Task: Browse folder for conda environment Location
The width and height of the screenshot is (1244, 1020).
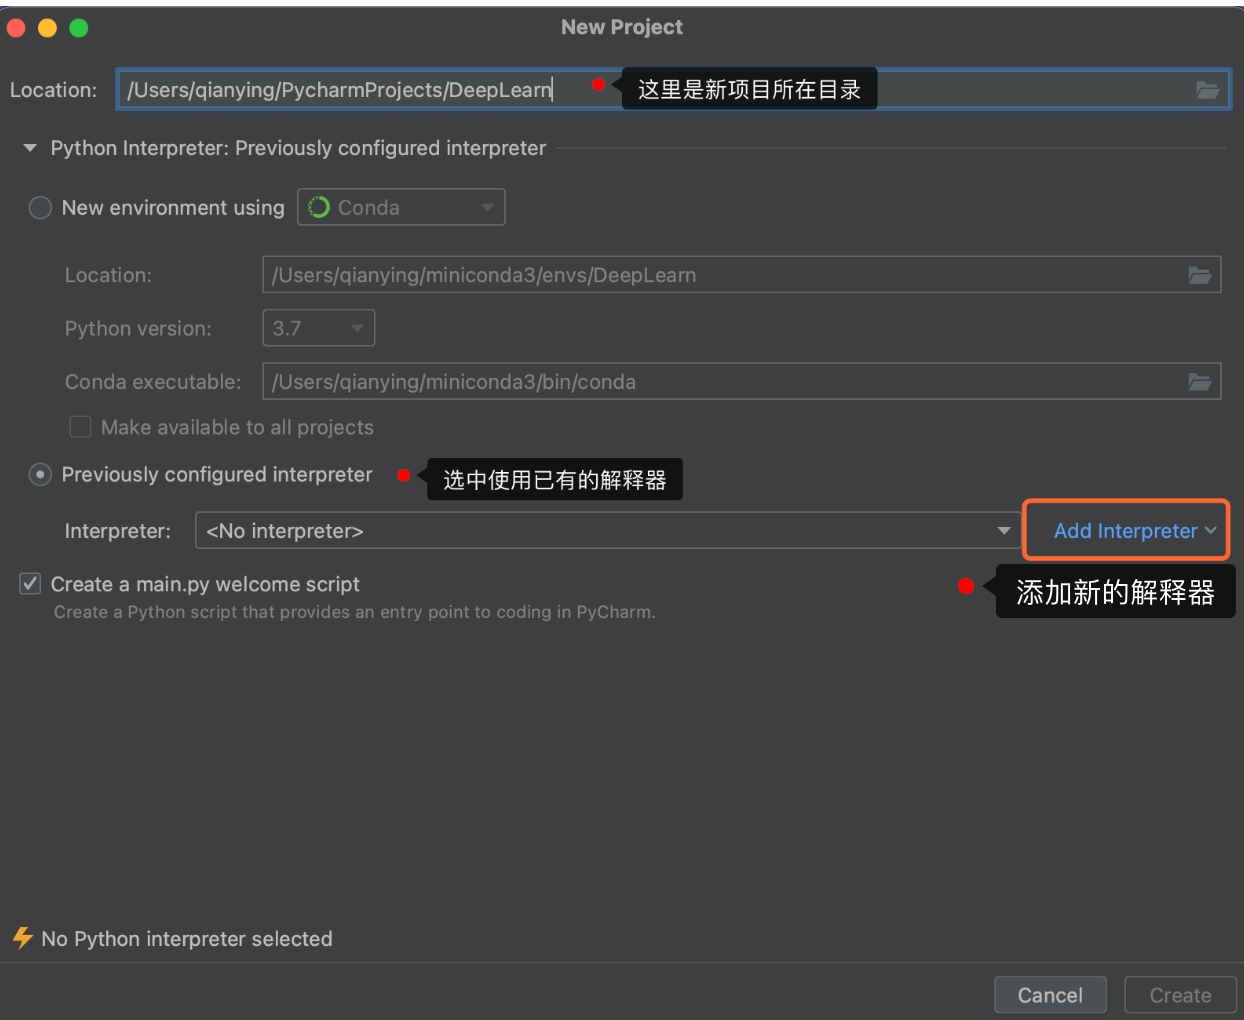Action: point(1200,275)
